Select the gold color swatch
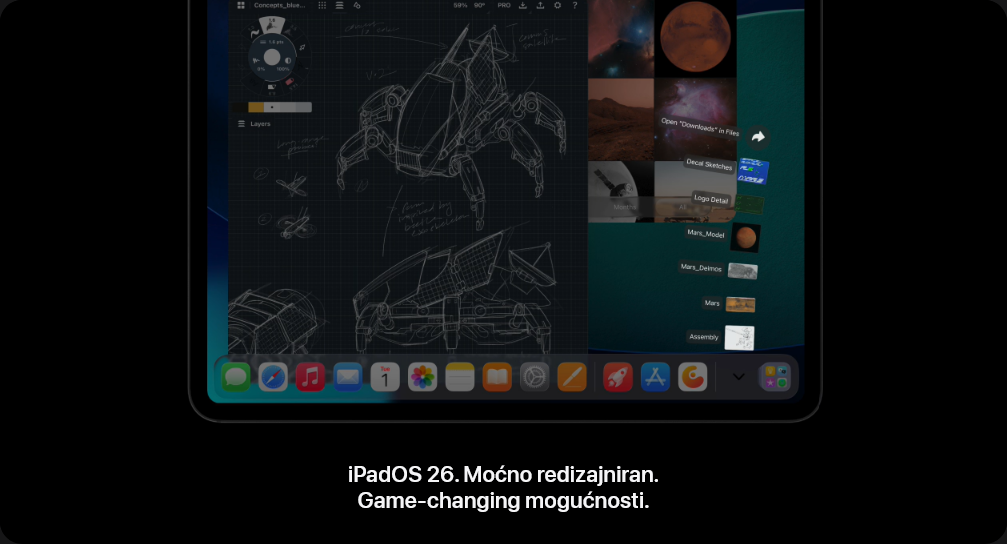 point(256,107)
